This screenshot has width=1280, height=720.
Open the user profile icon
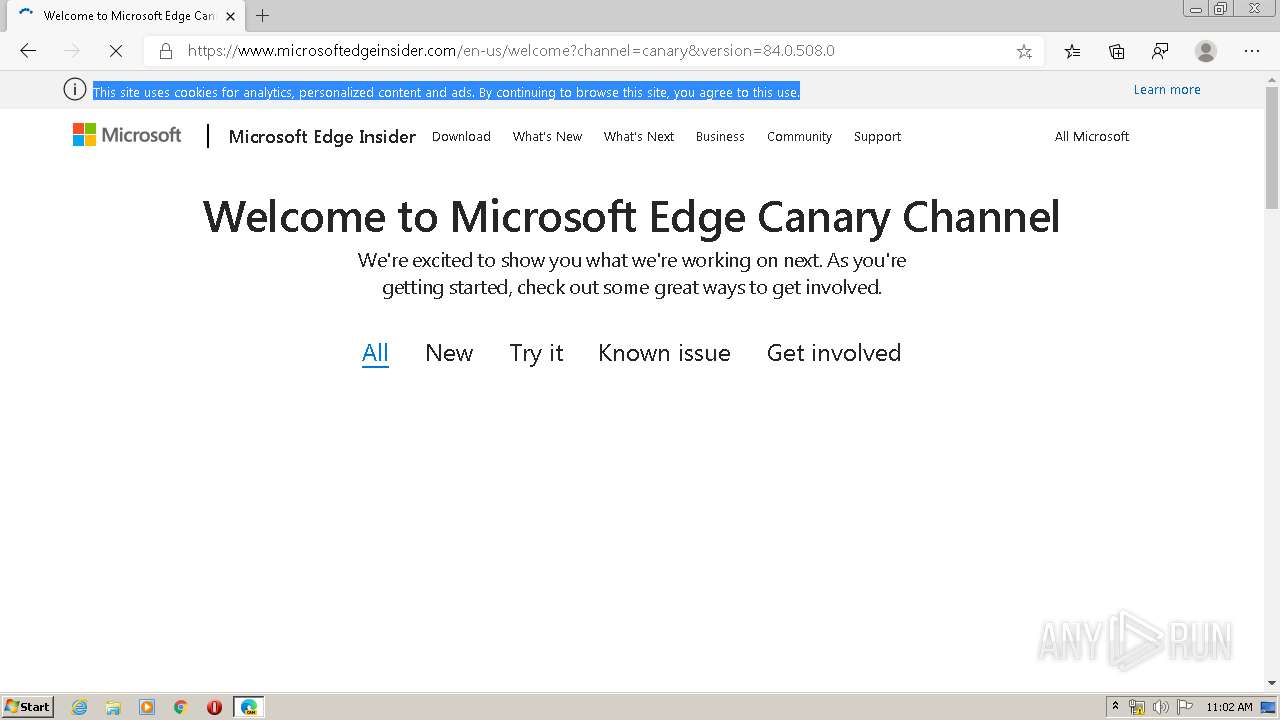(1206, 51)
